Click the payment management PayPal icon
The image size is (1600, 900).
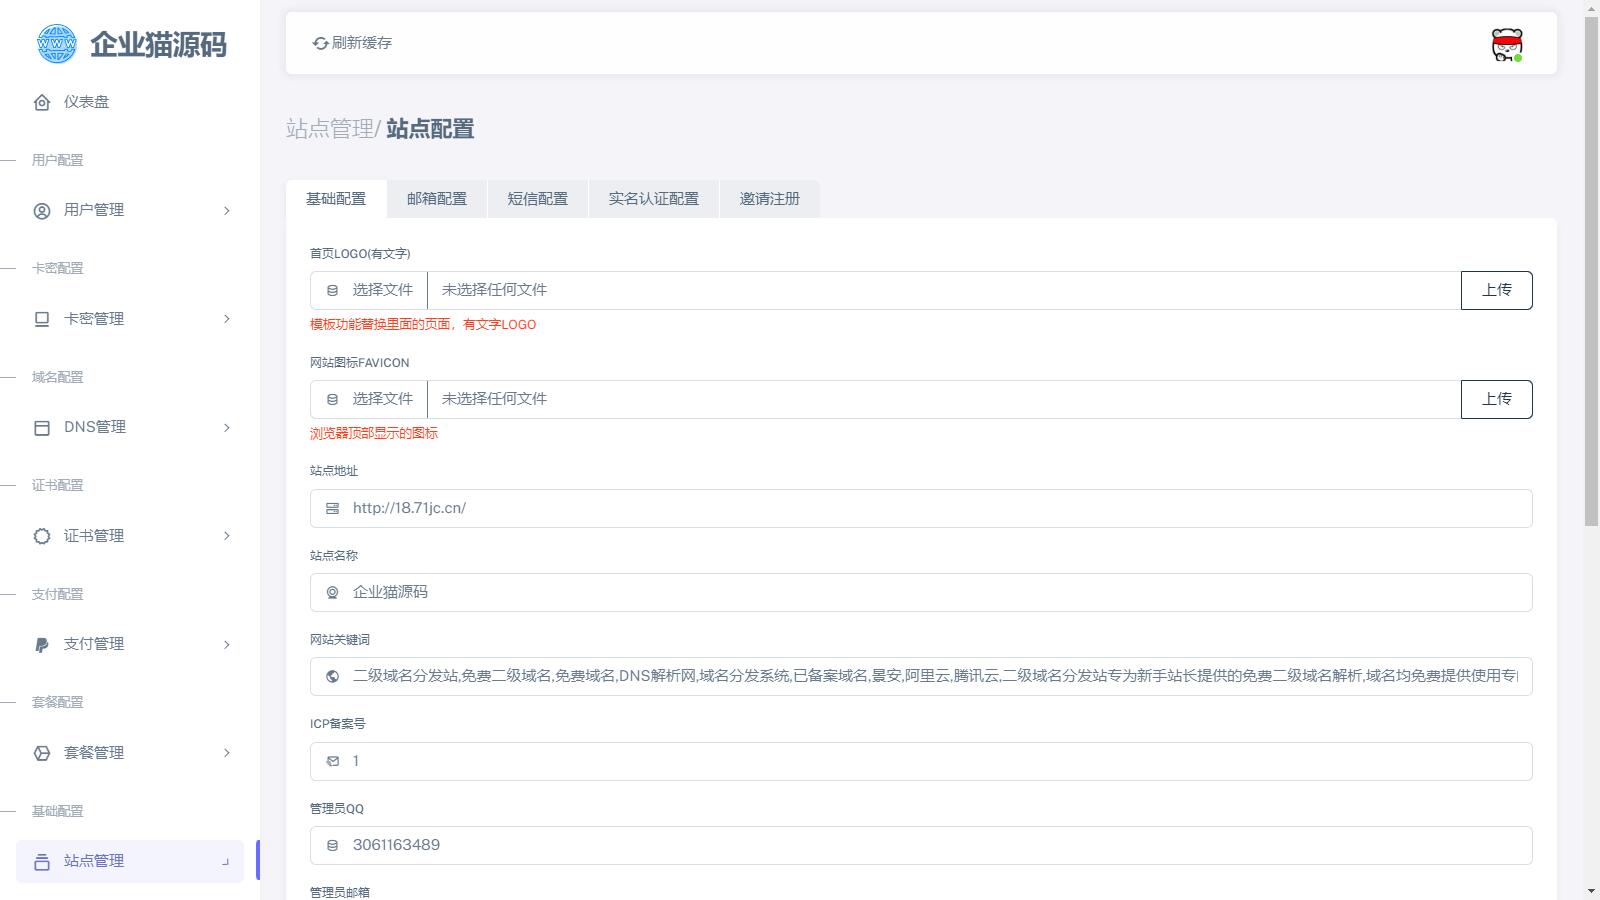coord(42,645)
